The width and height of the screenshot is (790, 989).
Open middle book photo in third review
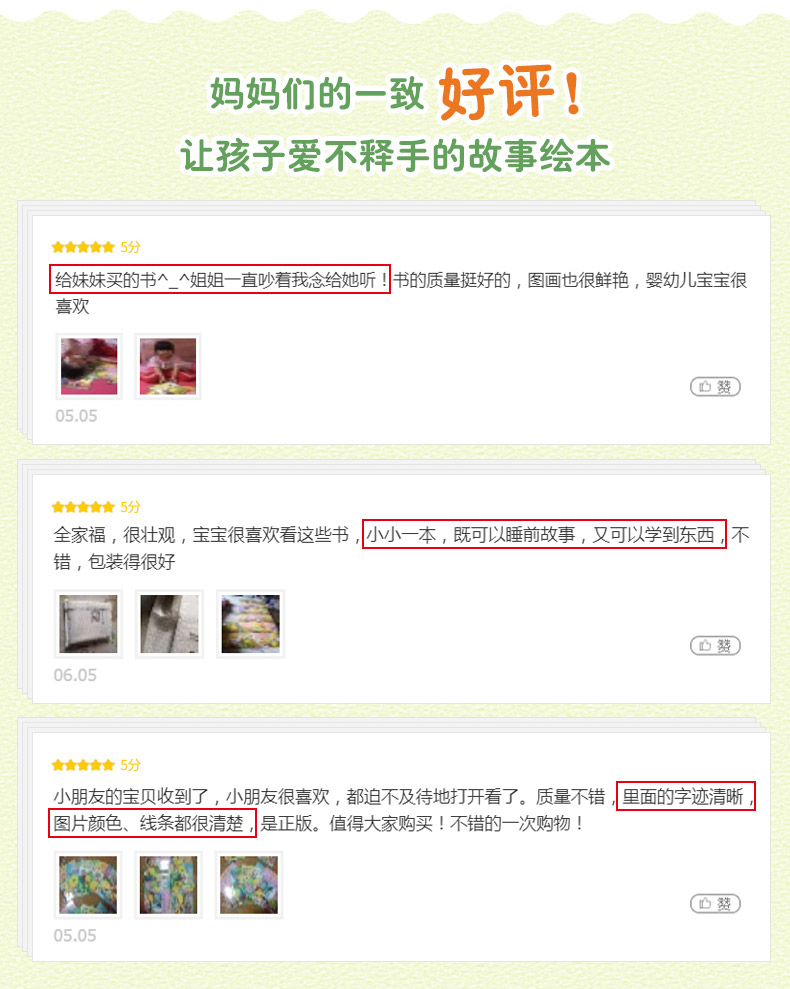point(168,885)
